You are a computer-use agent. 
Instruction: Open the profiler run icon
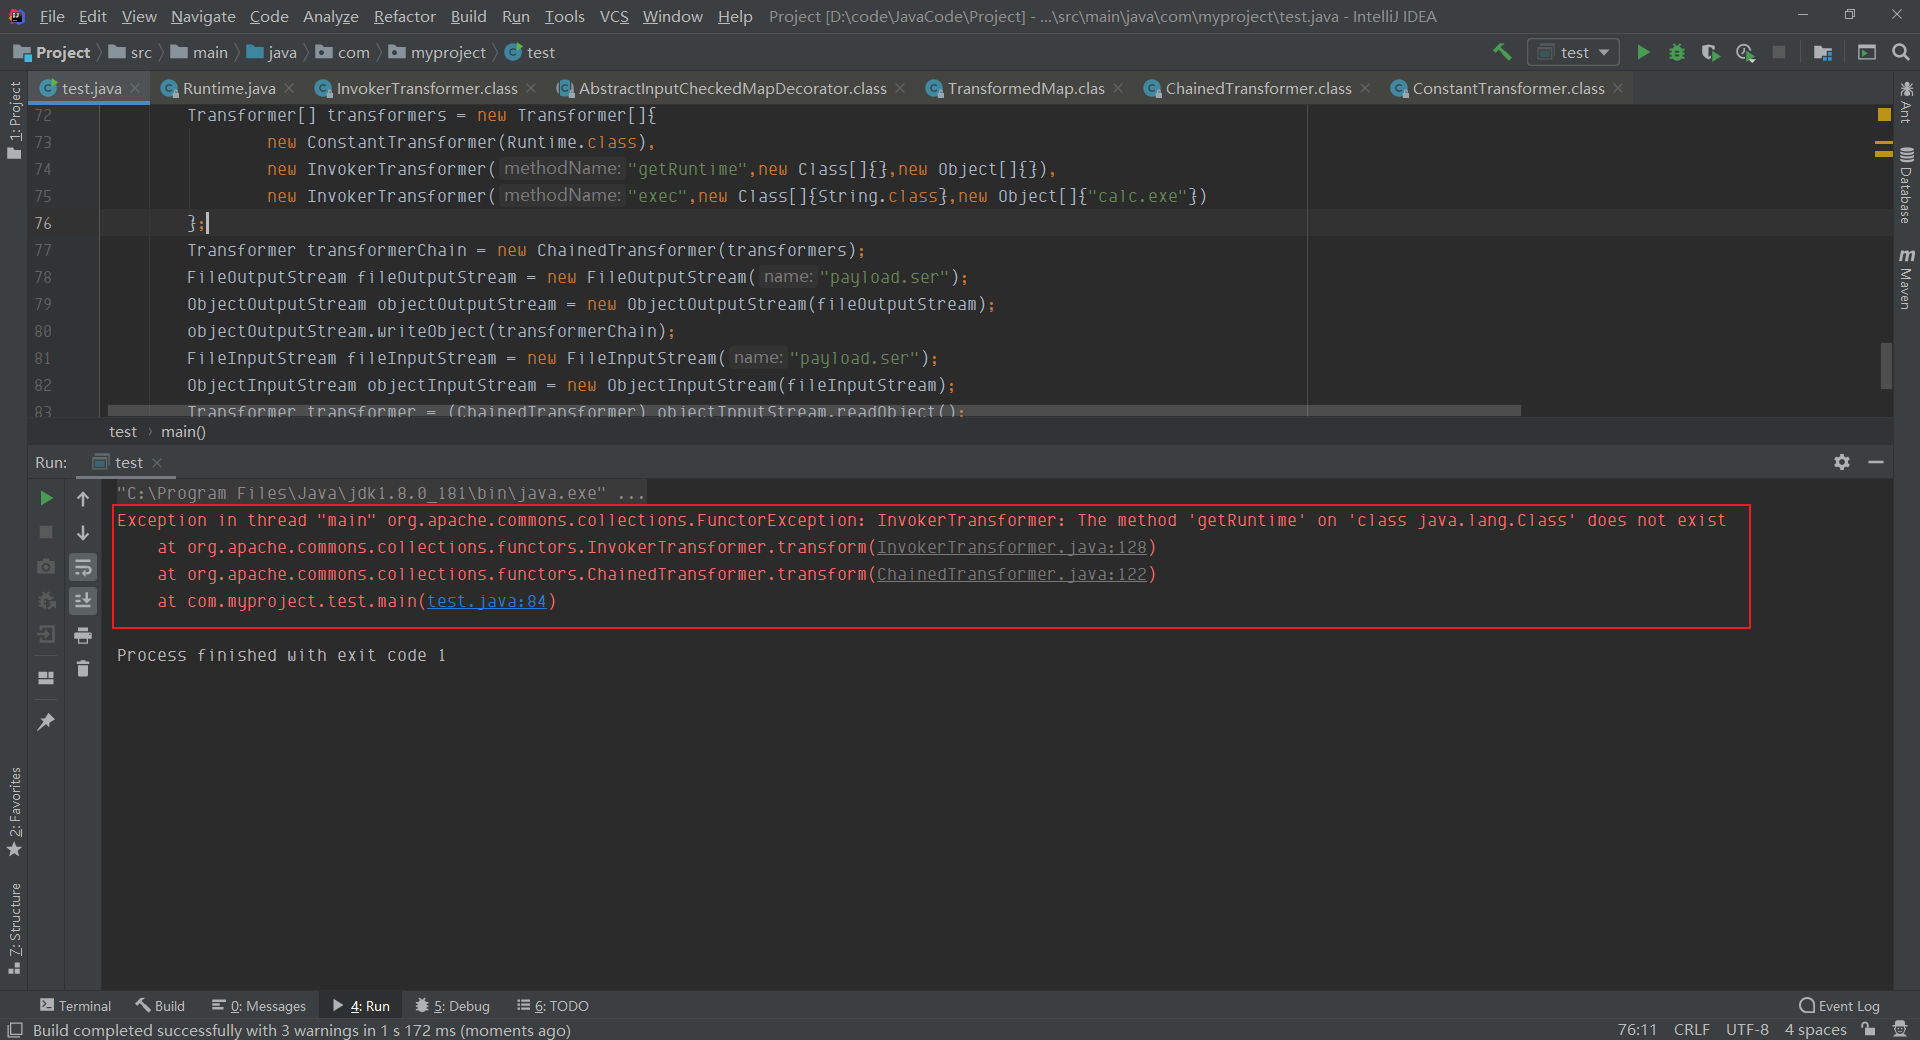pyautogui.click(x=1745, y=52)
